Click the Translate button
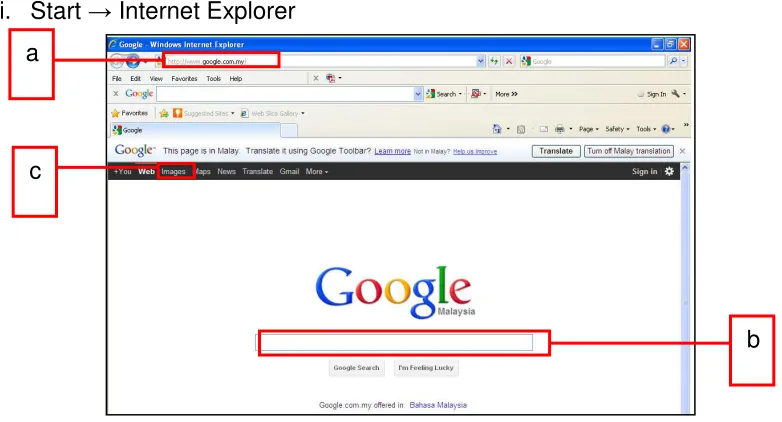Screen dimensions: 782x422 pyautogui.click(x=556, y=151)
